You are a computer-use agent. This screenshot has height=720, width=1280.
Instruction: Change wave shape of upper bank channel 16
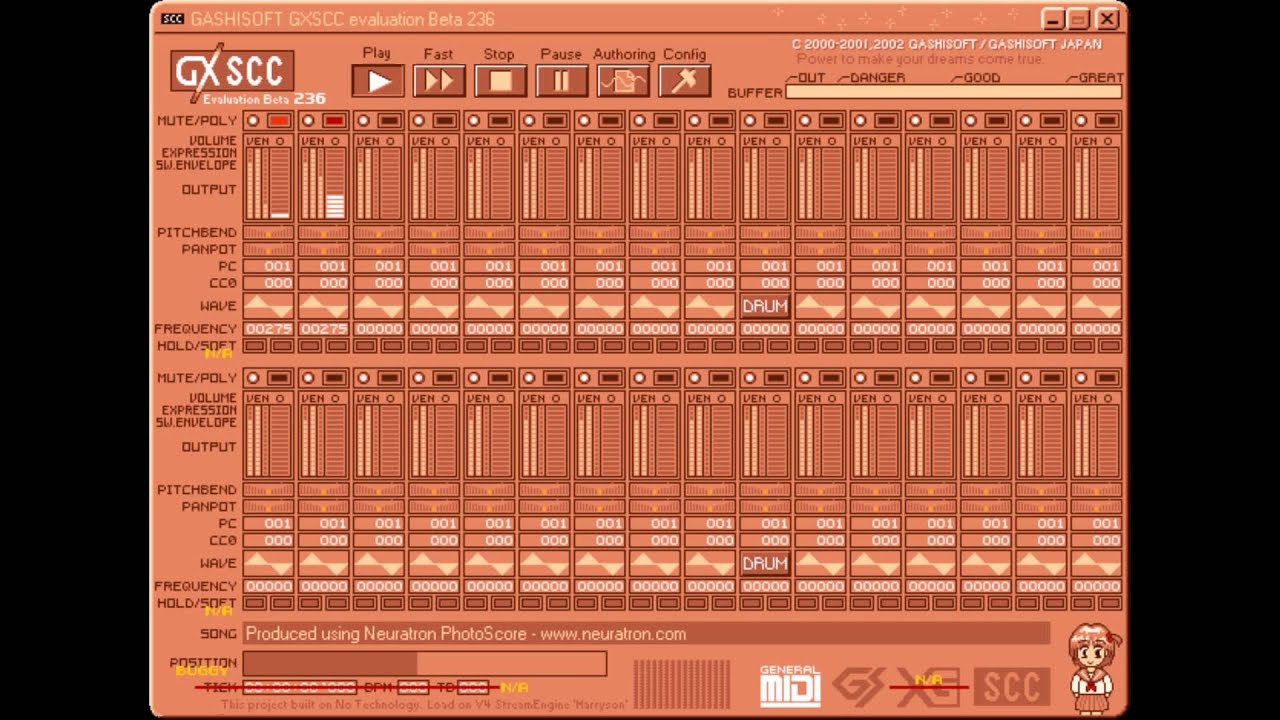[1096, 306]
